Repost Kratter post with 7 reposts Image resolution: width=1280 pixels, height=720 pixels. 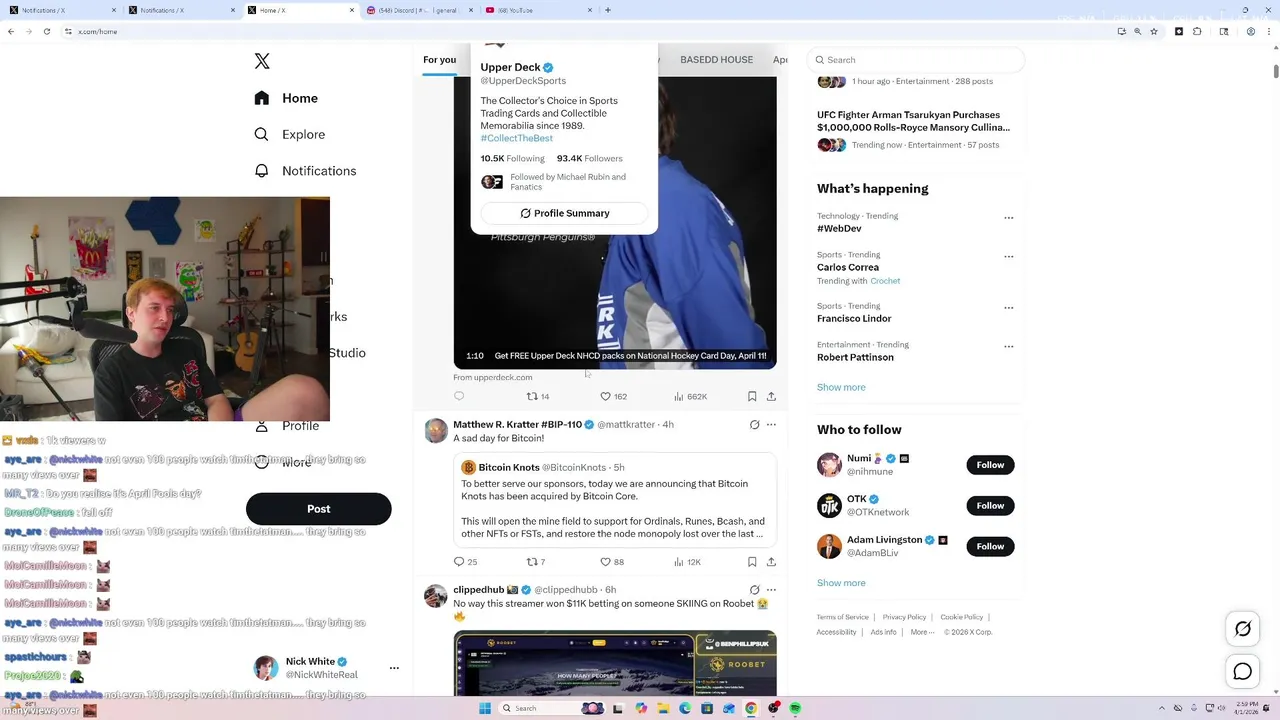(536, 562)
